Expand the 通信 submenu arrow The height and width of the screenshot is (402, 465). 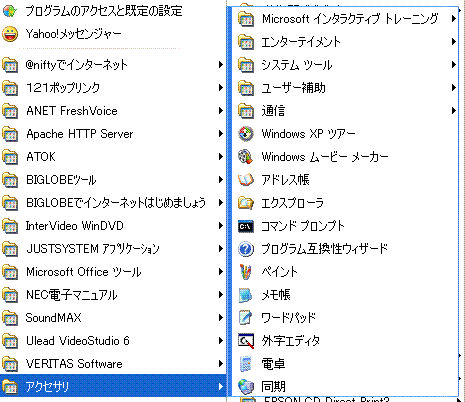pyautogui.click(x=453, y=110)
